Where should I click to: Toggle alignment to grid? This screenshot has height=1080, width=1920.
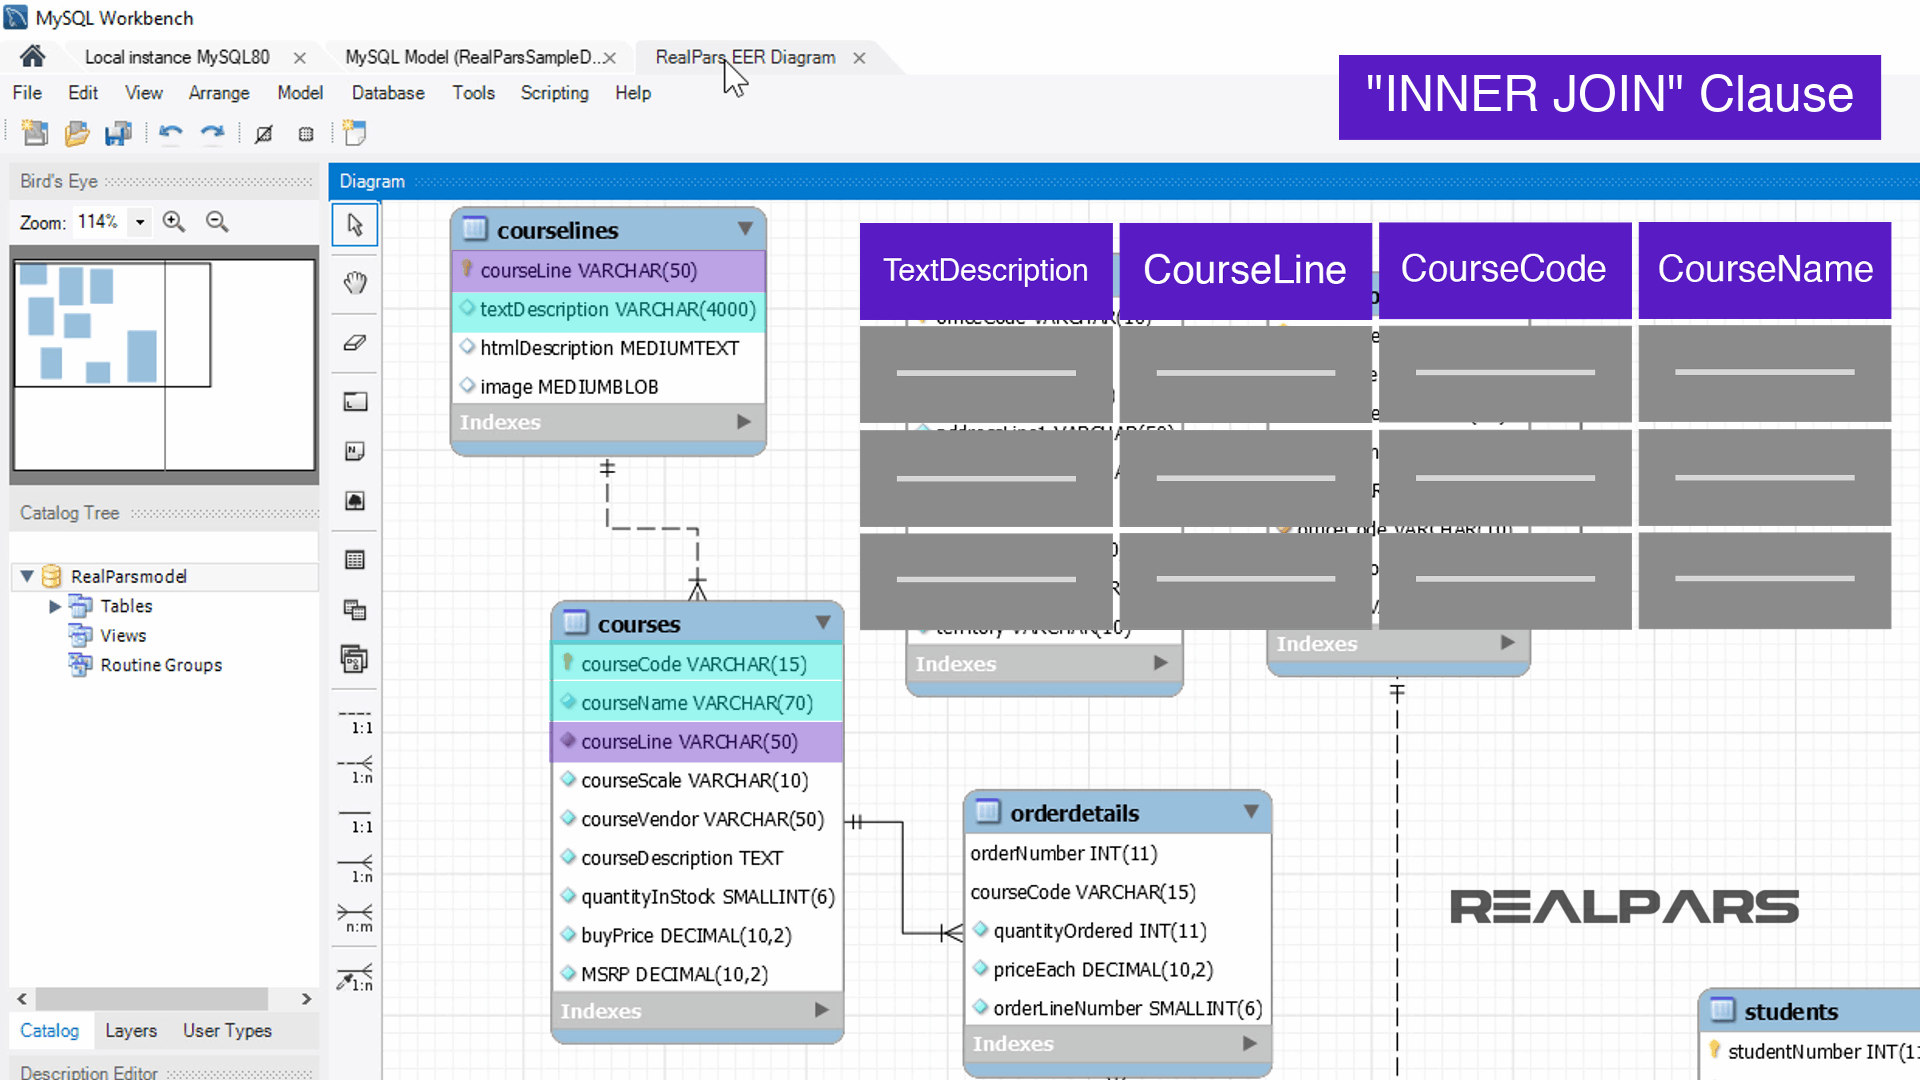264,133
